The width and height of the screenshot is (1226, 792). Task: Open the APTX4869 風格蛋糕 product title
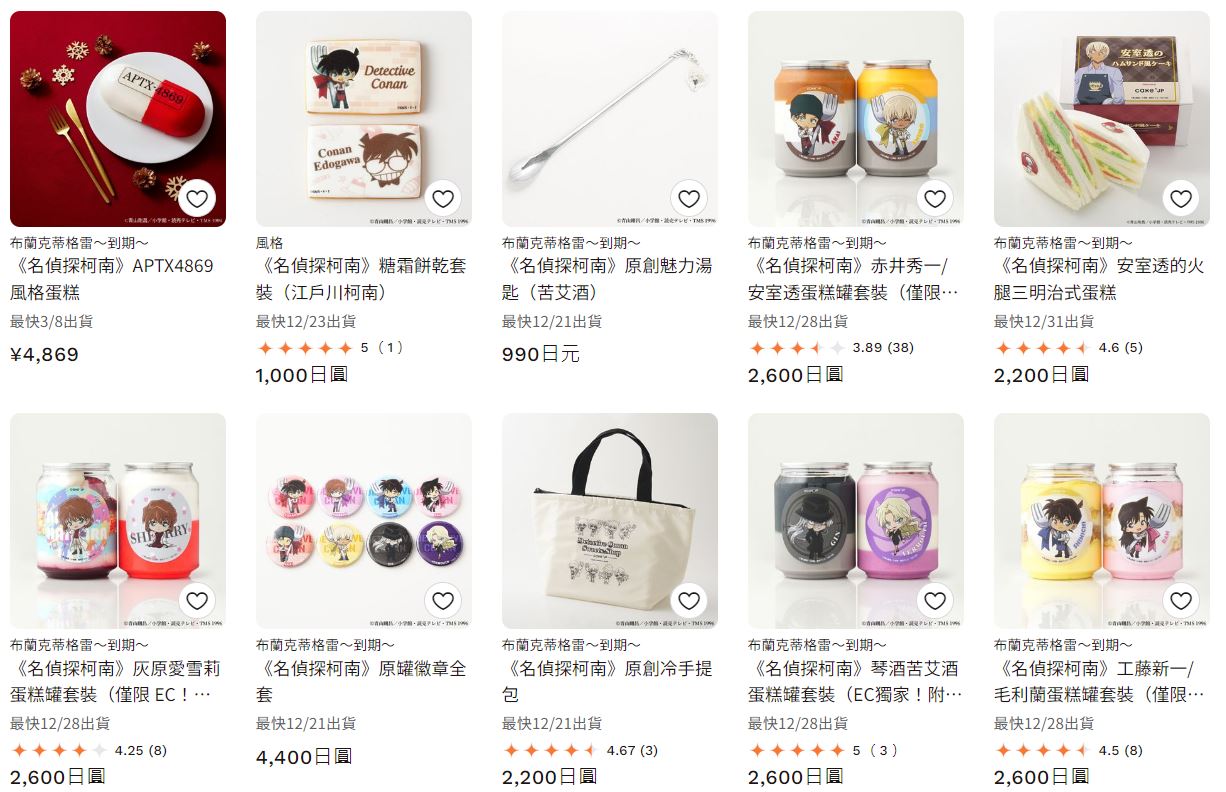[112, 279]
